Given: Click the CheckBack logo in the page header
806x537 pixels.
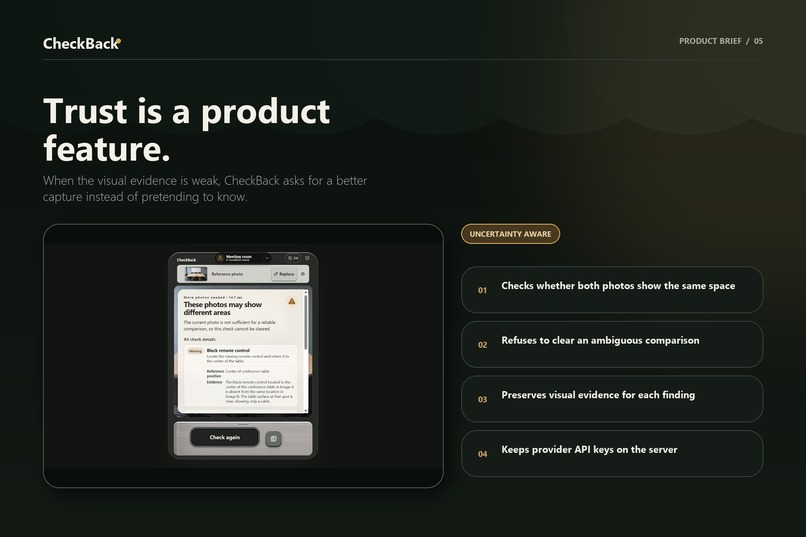Looking at the screenshot, I should point(82,44).
